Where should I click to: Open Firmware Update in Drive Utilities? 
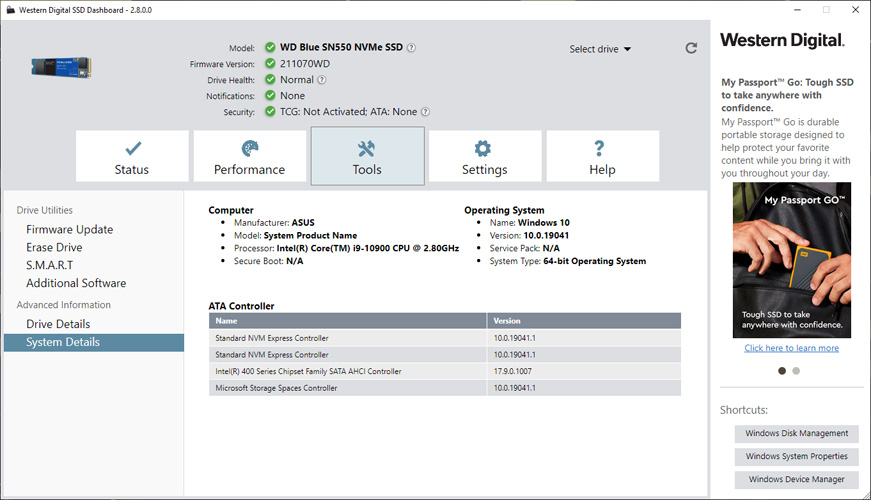69,229
